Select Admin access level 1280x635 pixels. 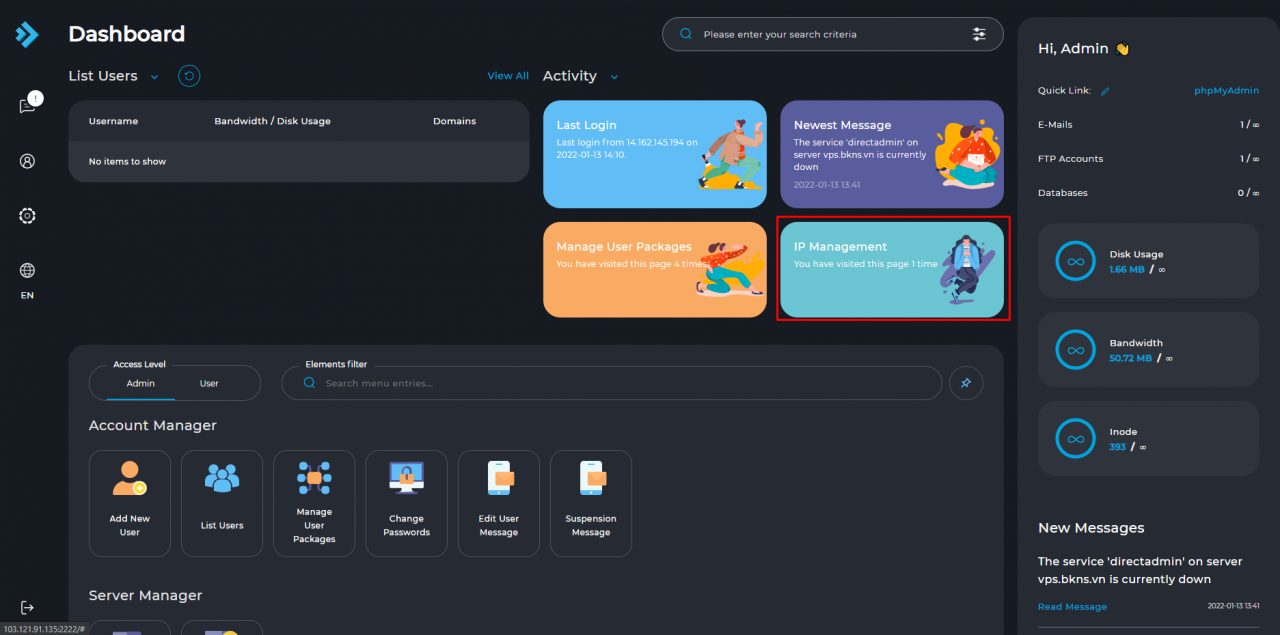click(x=140, y=383)
